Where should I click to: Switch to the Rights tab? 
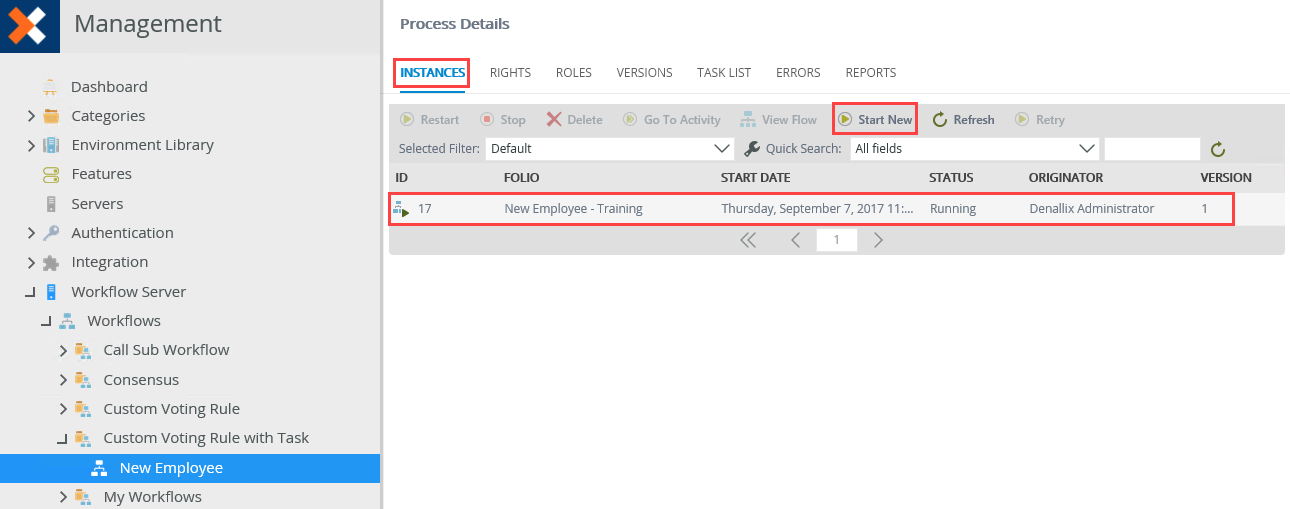pos(510,73)
